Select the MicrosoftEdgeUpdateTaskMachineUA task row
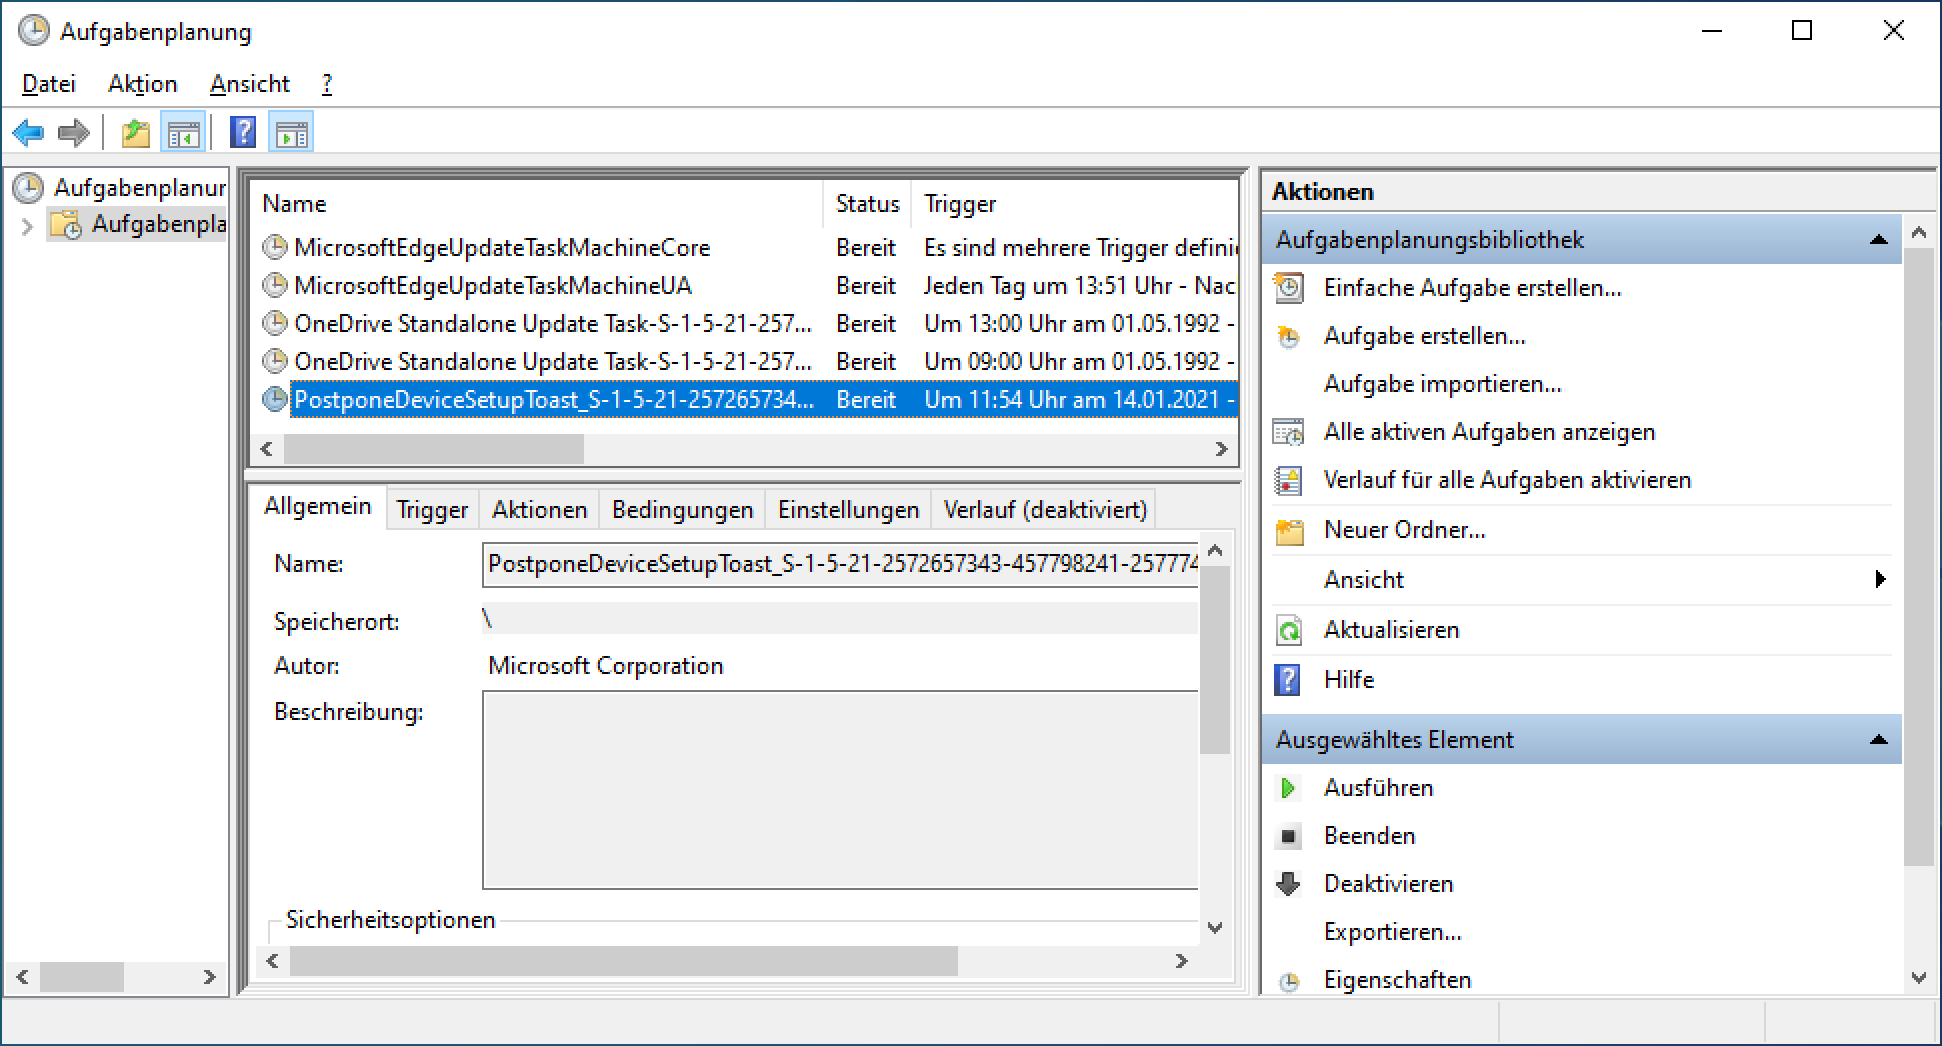 (x=492, y=286)
